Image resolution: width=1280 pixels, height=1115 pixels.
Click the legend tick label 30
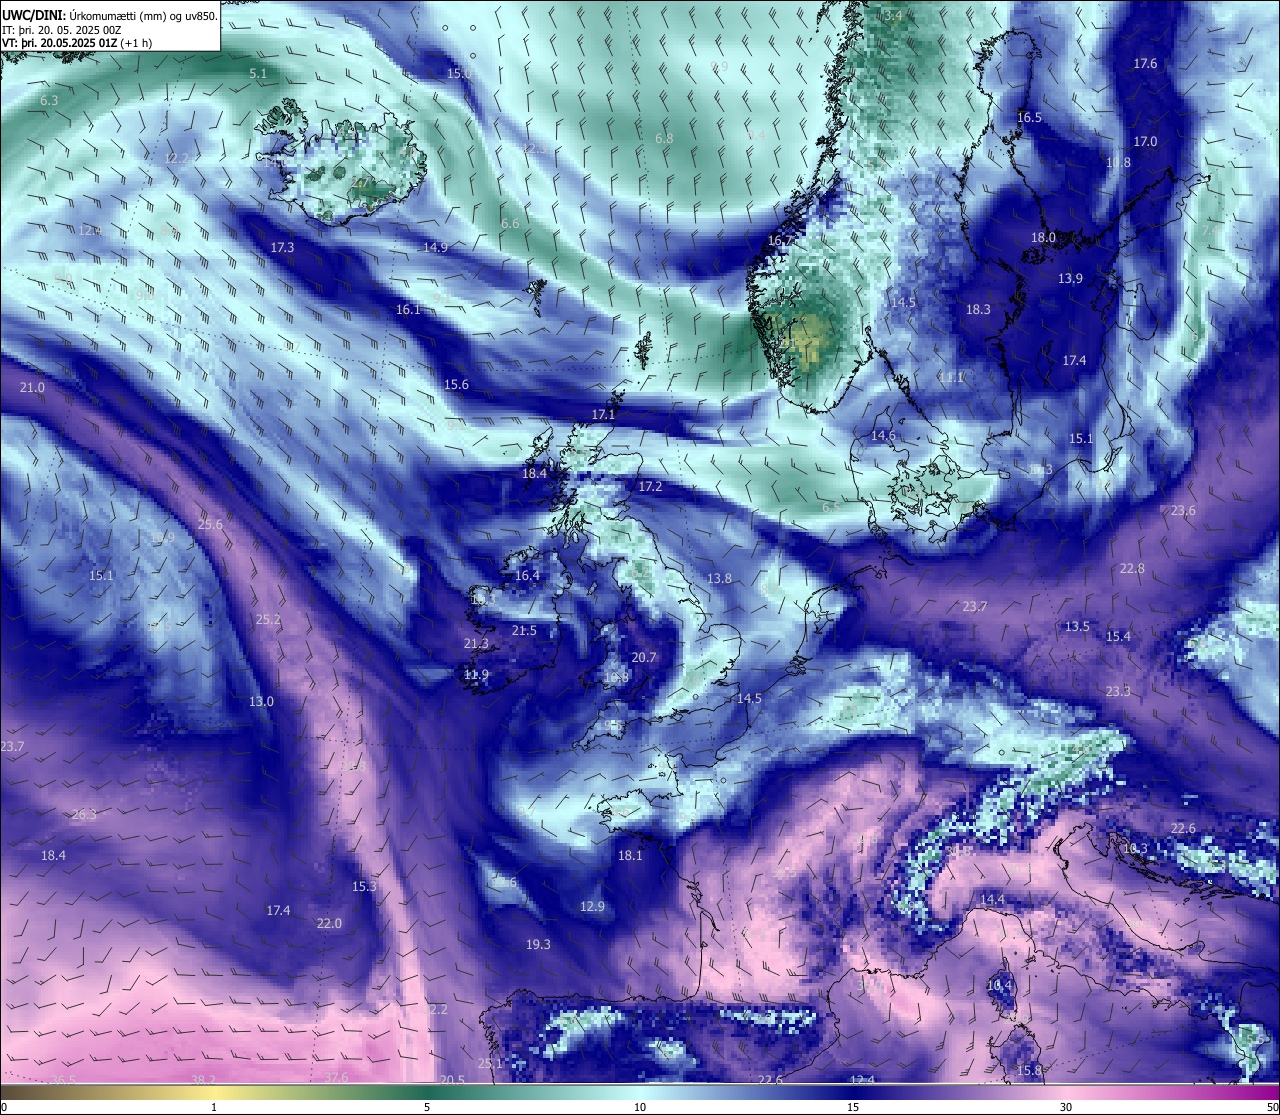pos(1066,1107)
